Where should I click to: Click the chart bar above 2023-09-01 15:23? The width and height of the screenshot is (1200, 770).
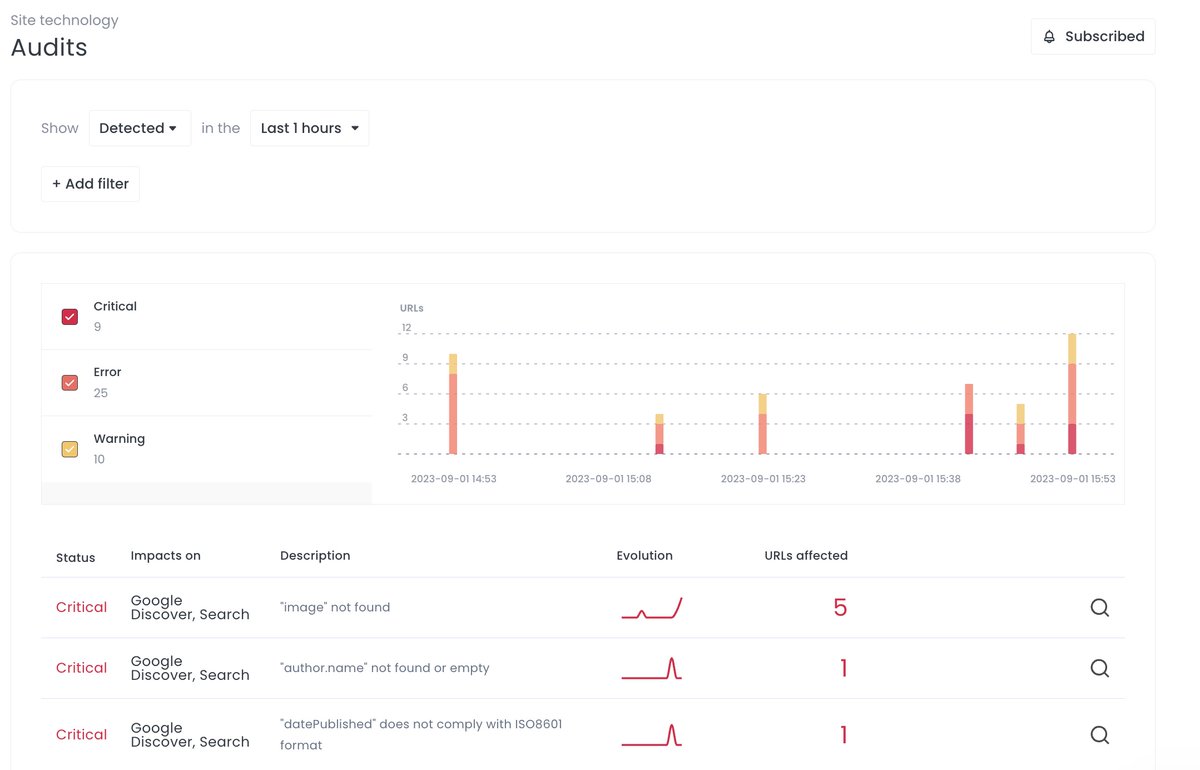[x=762, y=424]
